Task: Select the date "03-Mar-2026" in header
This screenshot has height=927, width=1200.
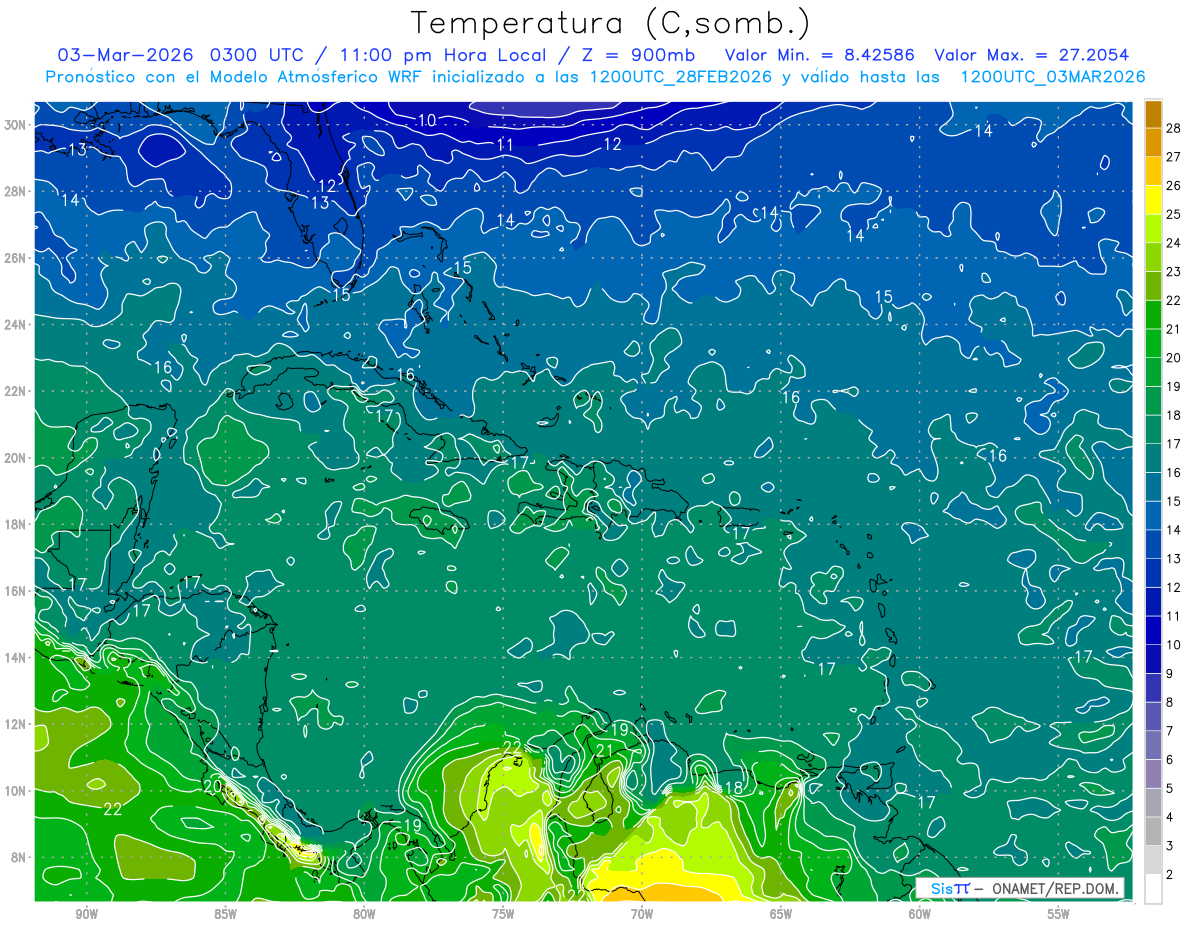Action: coord(125,55)
